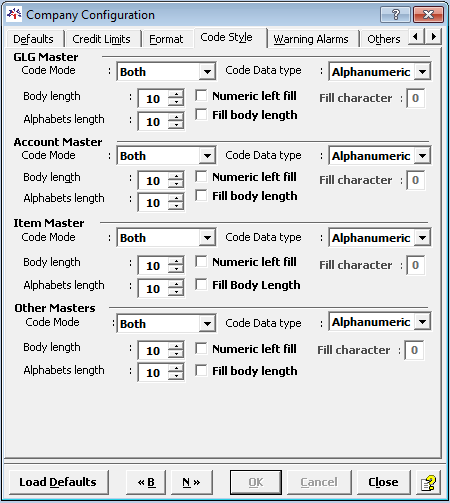Click the question mark help button in title bar
450x503 pixels.
click(x=395, y=15)
